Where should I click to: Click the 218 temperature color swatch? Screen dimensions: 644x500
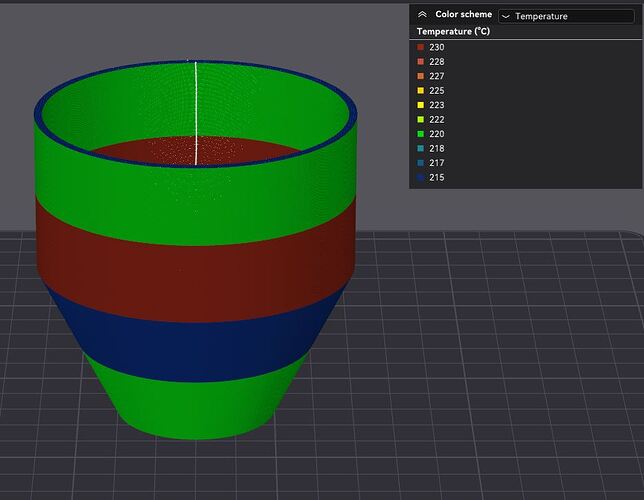420,148
